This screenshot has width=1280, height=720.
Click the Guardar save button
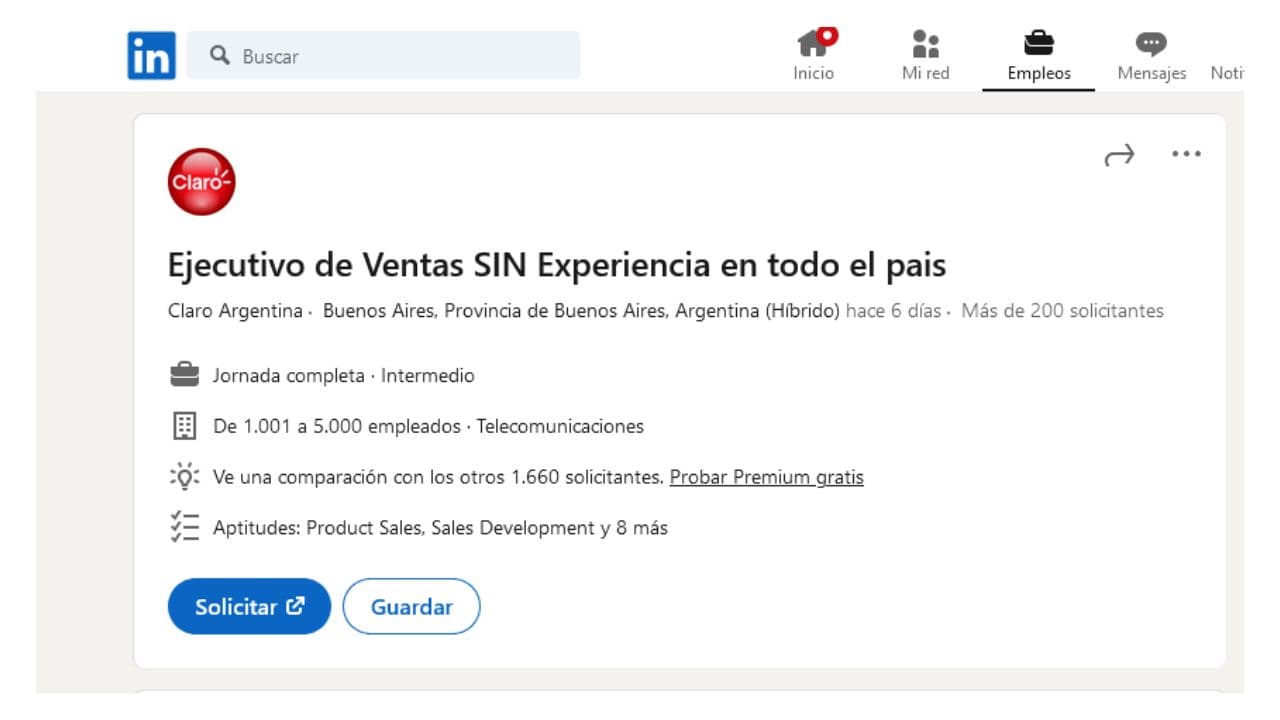coord(412,606)
